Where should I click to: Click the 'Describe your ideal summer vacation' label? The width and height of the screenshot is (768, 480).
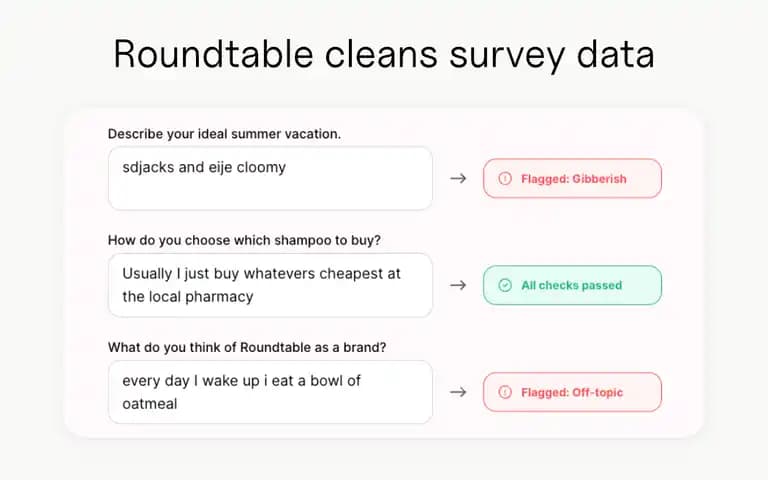click(224, 134)
